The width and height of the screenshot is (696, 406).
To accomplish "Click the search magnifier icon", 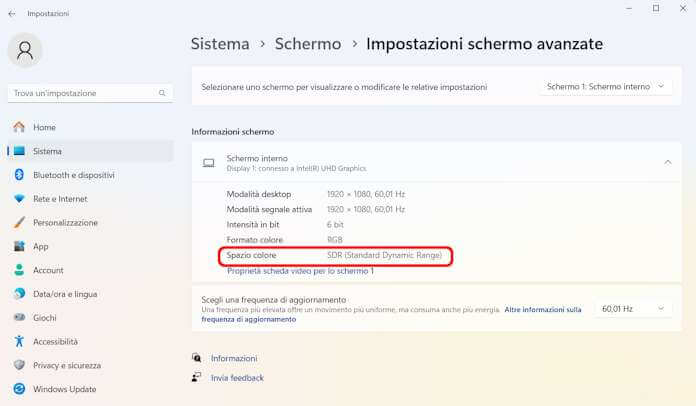I will (162, 93).
